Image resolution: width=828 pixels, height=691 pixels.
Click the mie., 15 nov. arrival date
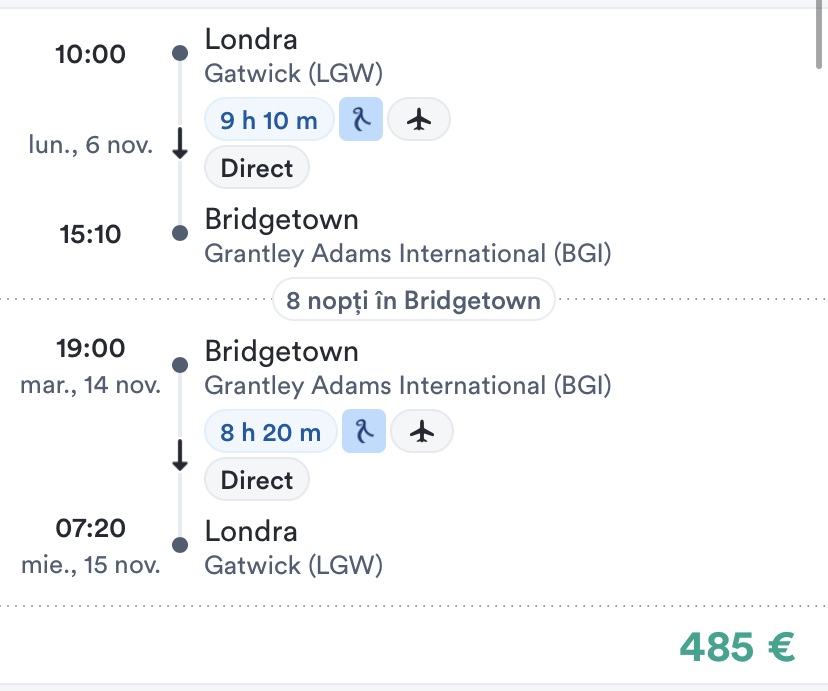(x=91, y=565)
